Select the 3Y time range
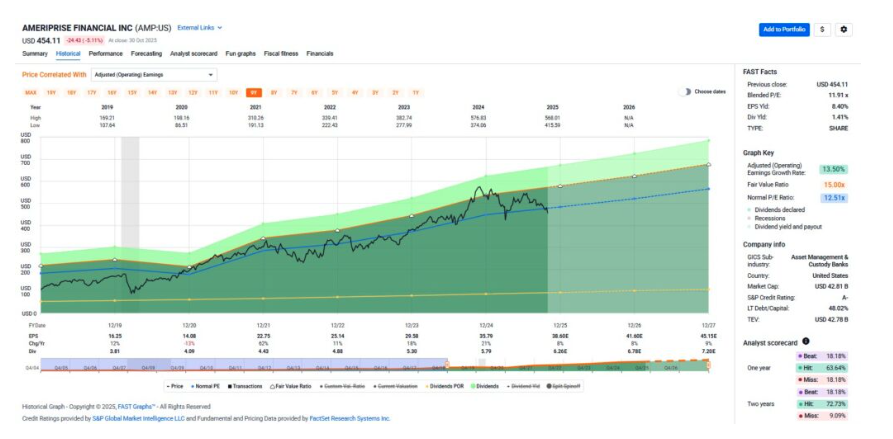The width and height of the screenshot is (893, 439). (x=375, y=92)
